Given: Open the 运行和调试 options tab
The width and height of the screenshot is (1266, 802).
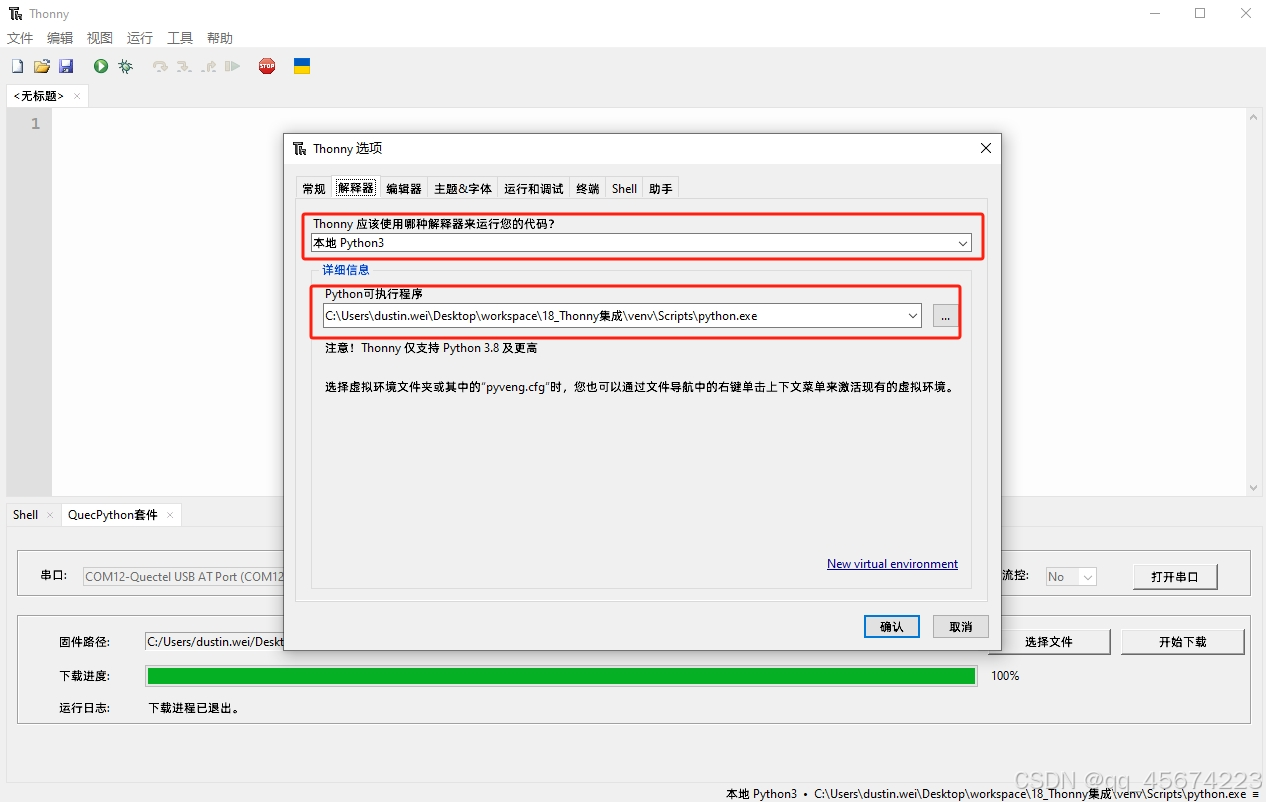Looking at the screenshot, I should pyautogui.click(x=534, y=188).
